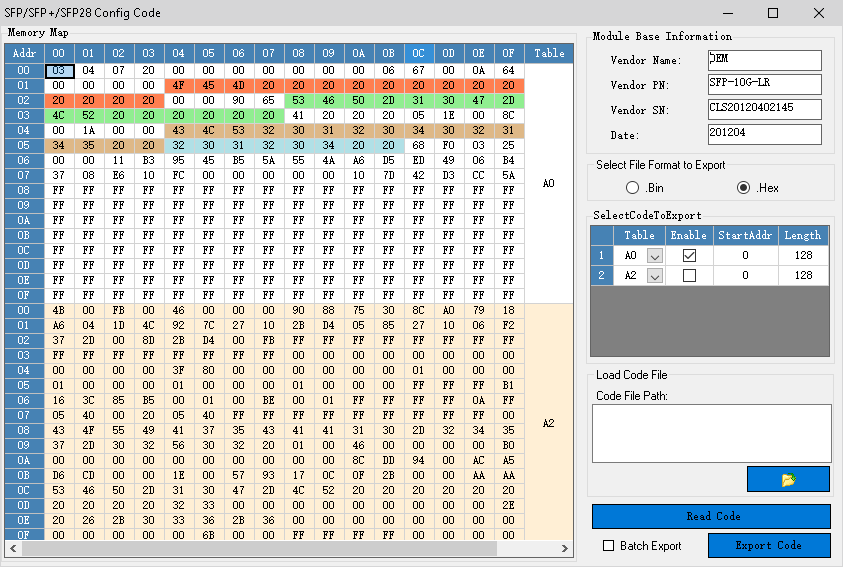Click the Table column header in export grid

tap(639, 235)
